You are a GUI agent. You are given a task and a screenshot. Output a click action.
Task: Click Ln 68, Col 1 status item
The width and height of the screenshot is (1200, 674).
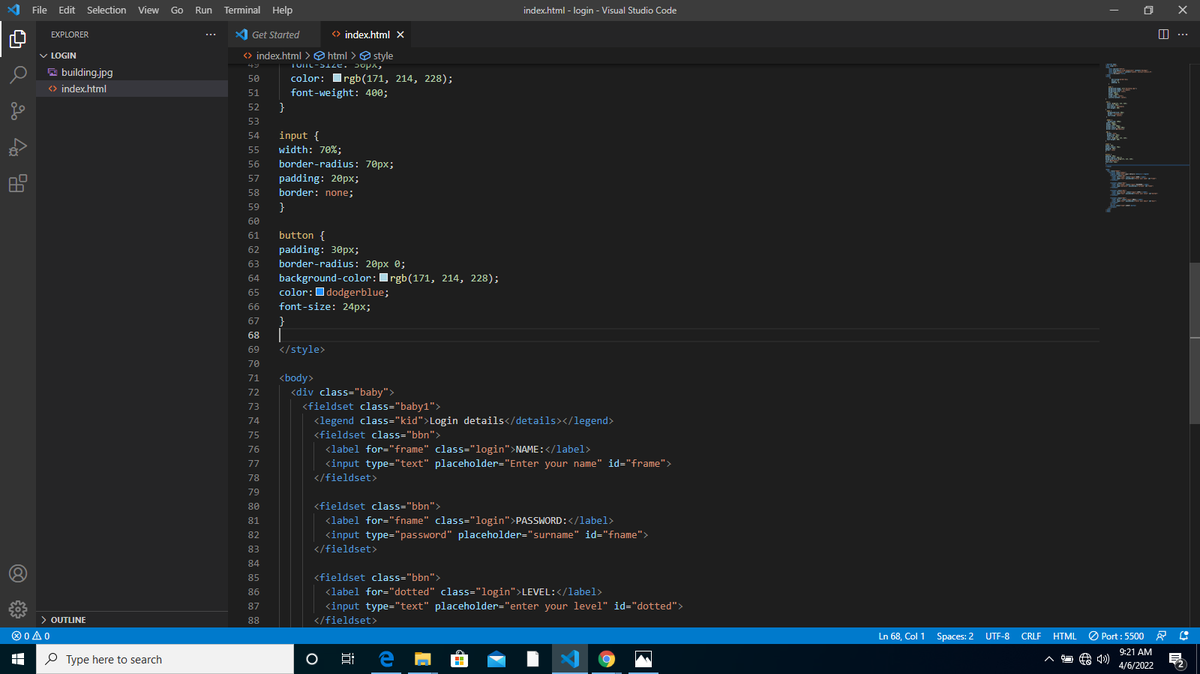tap(901, 636)
